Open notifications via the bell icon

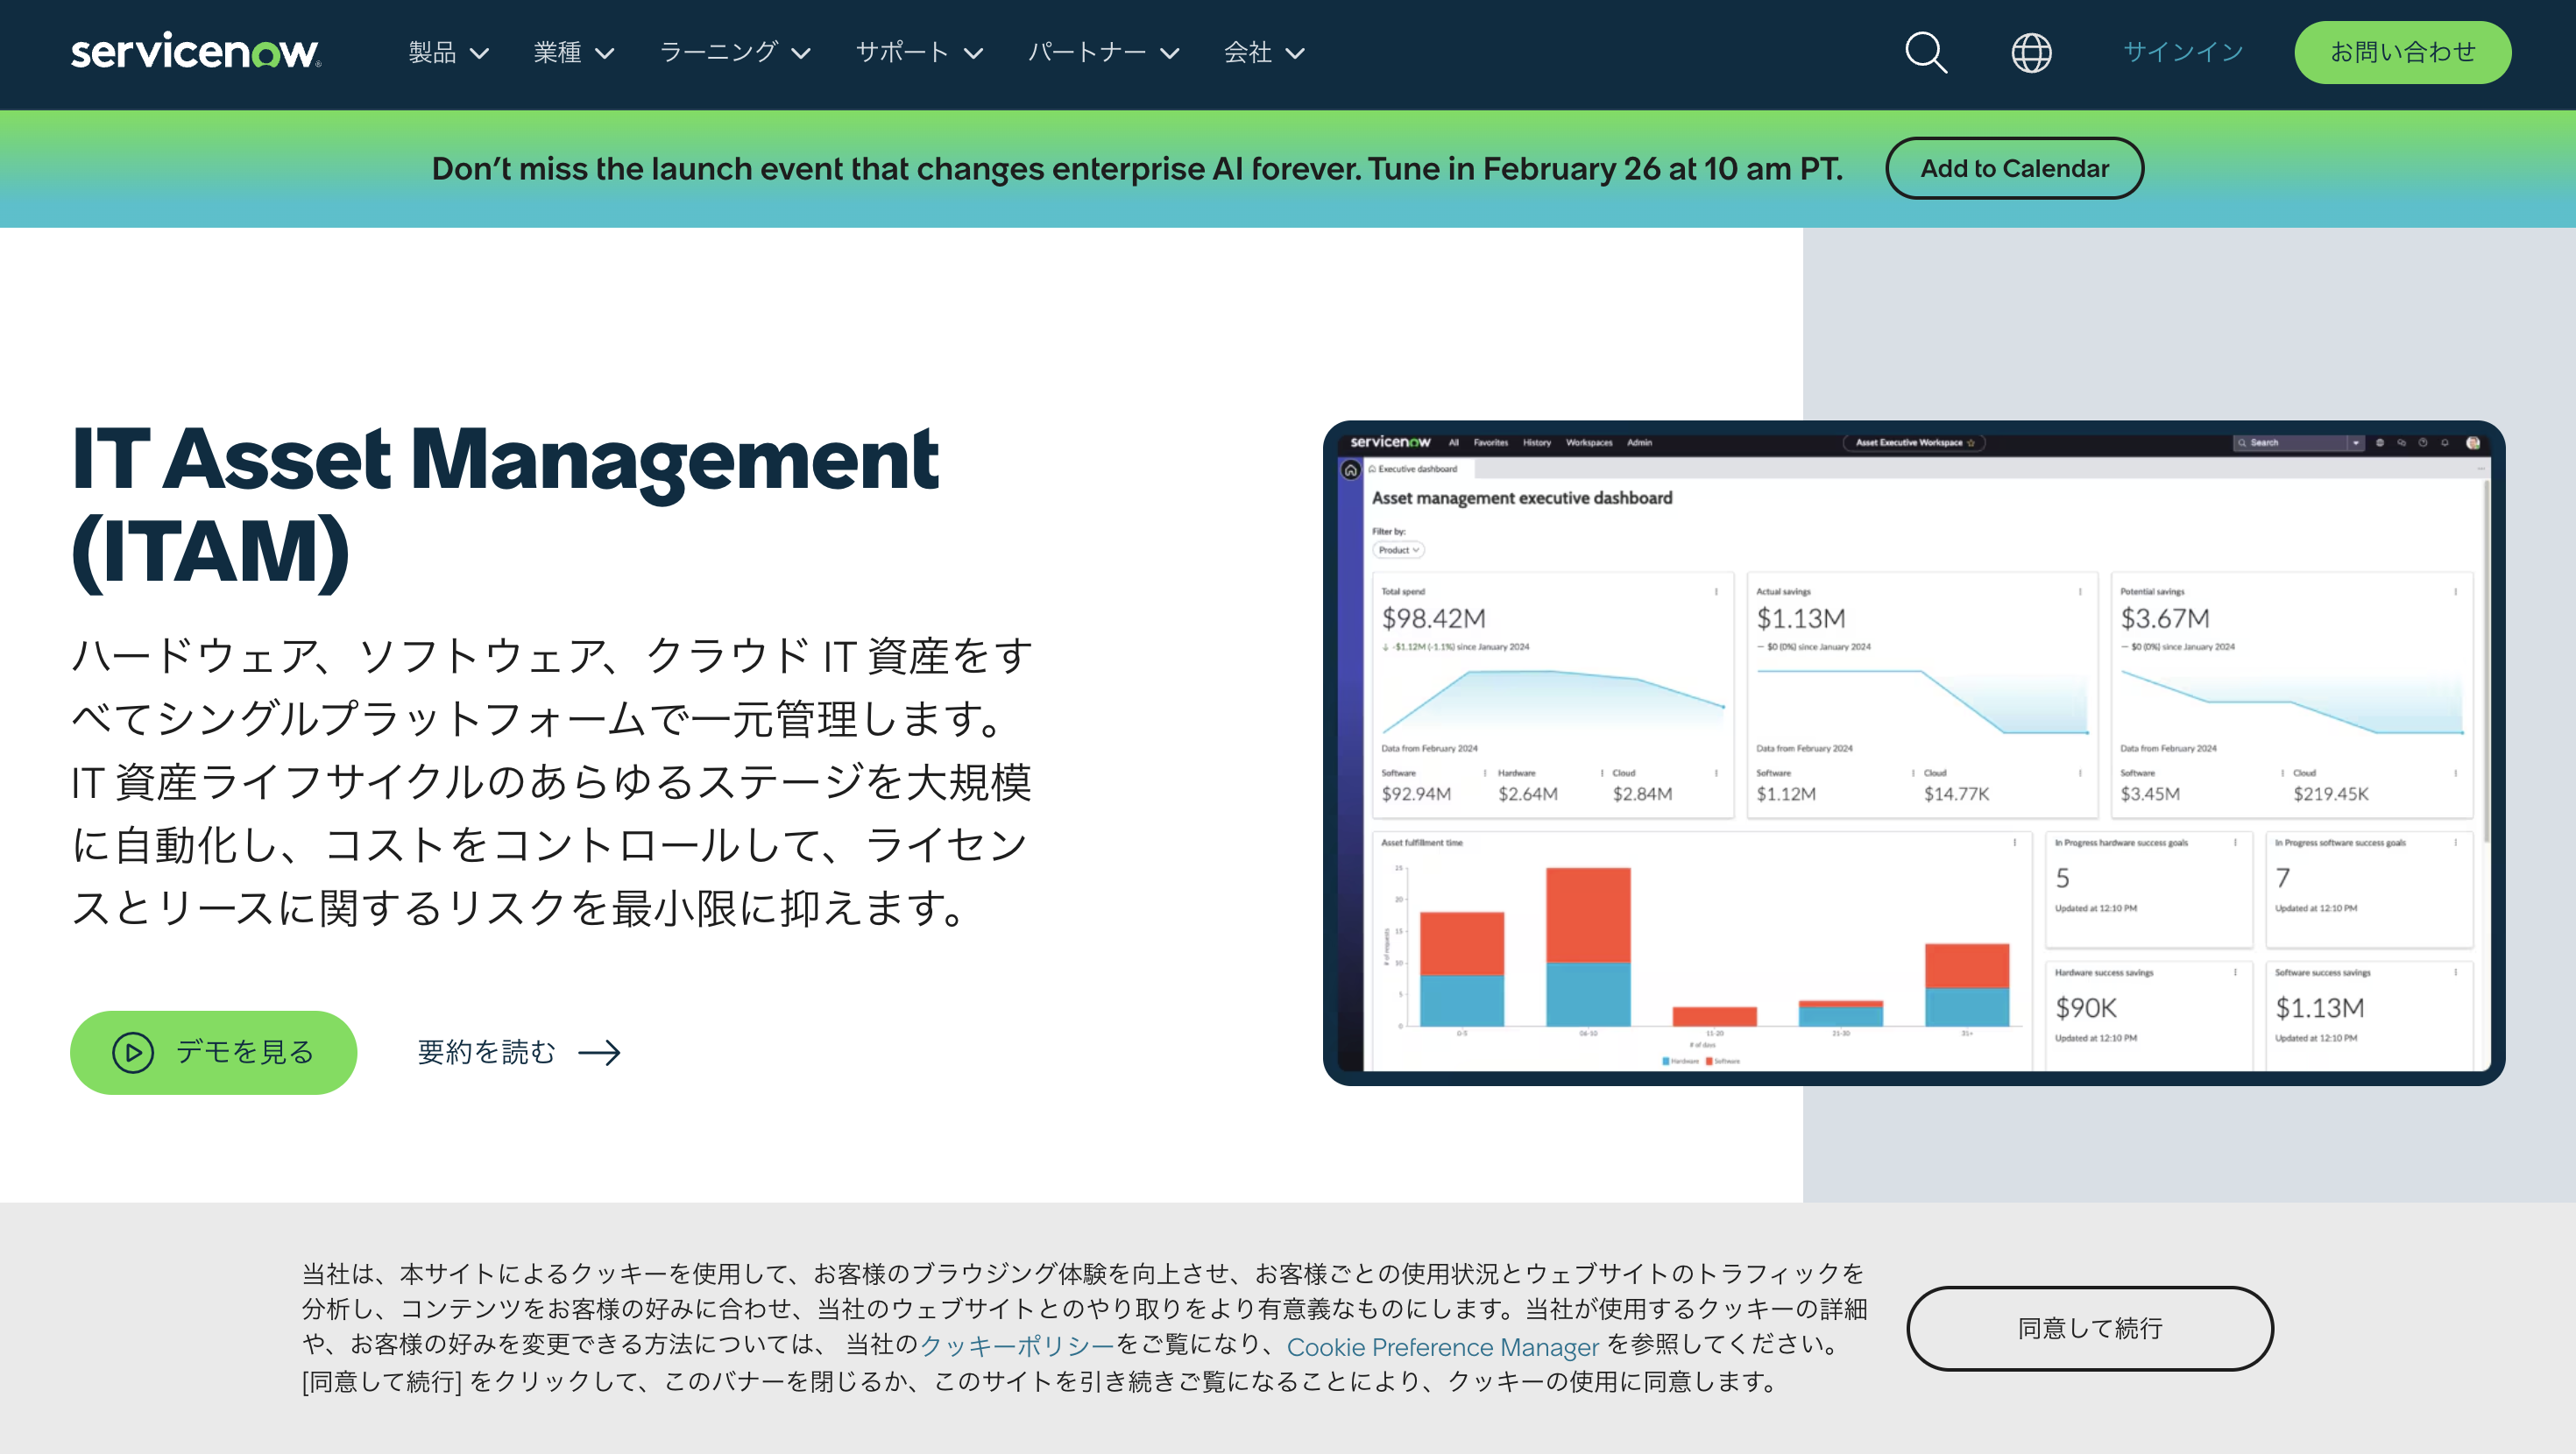coord(2445,443)
